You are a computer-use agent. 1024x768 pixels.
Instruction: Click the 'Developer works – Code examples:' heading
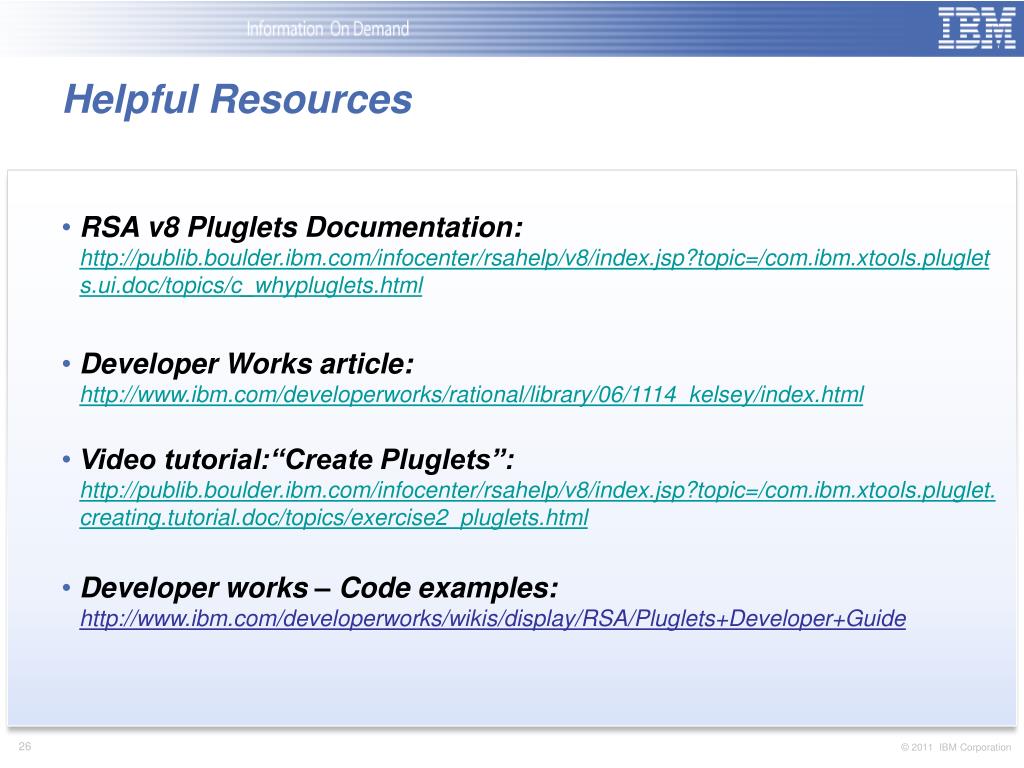319,588
